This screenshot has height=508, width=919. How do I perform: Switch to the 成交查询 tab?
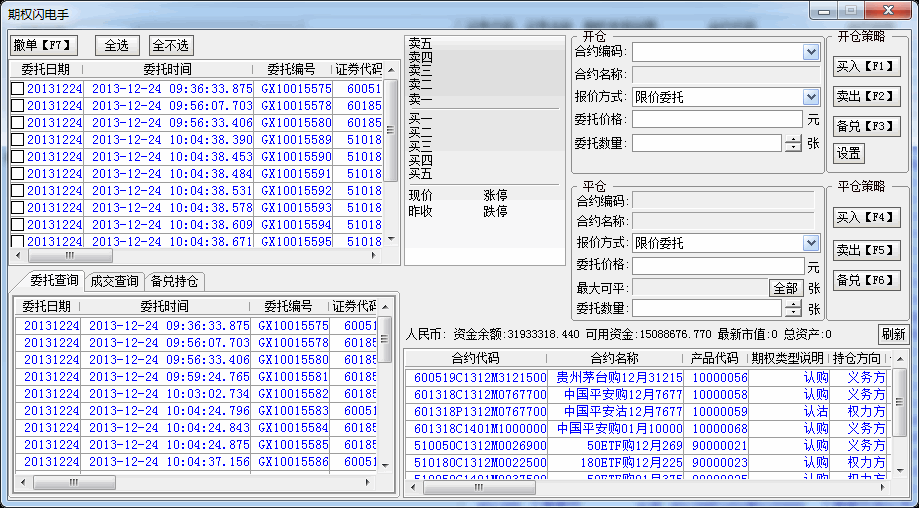click(114, 282)
